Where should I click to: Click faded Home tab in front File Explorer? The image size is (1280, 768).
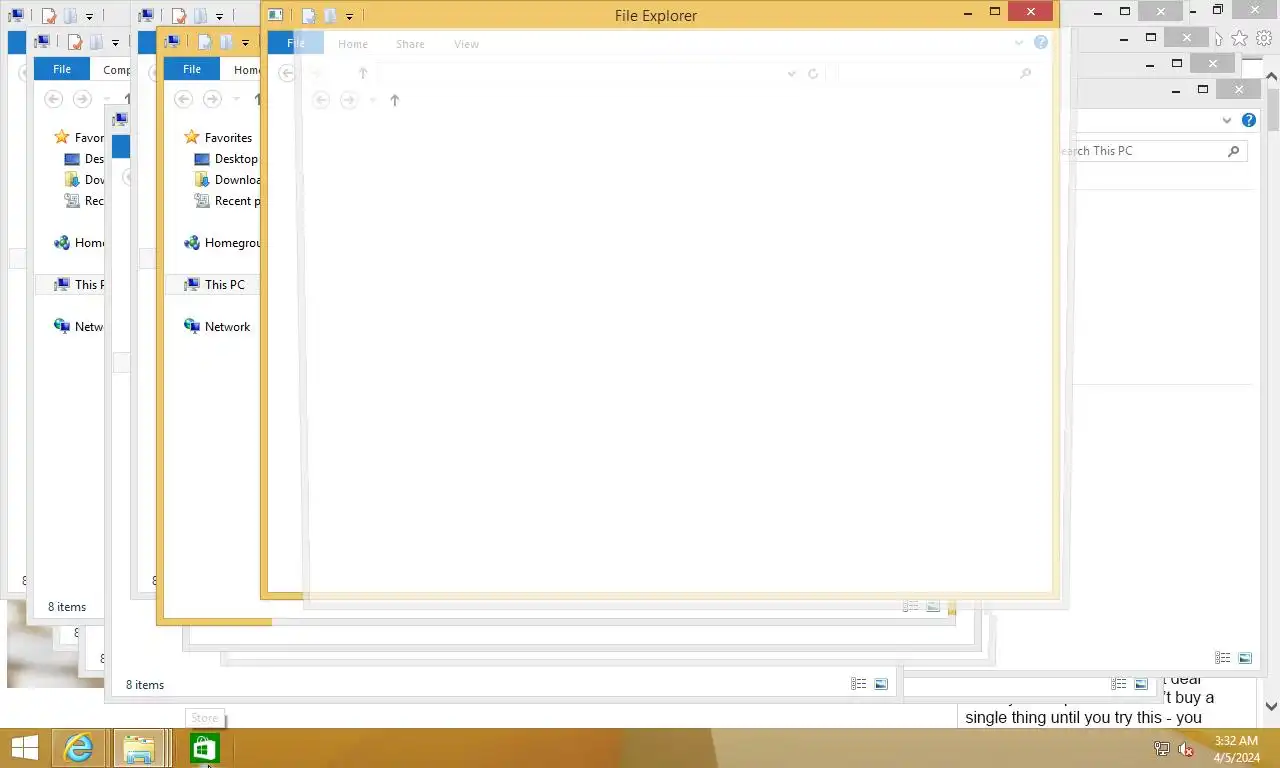point(353,44)
